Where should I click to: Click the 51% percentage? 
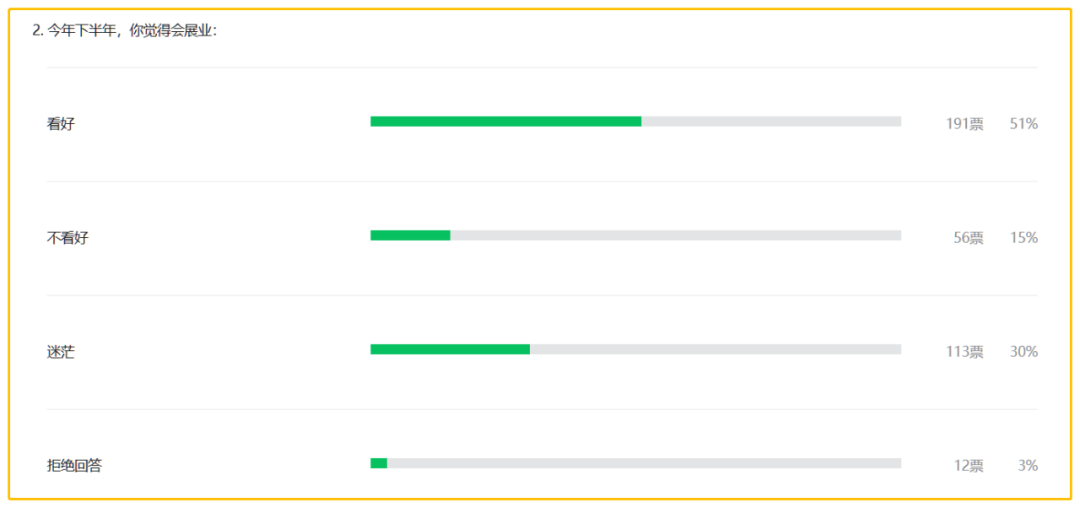coord(1024,125)
